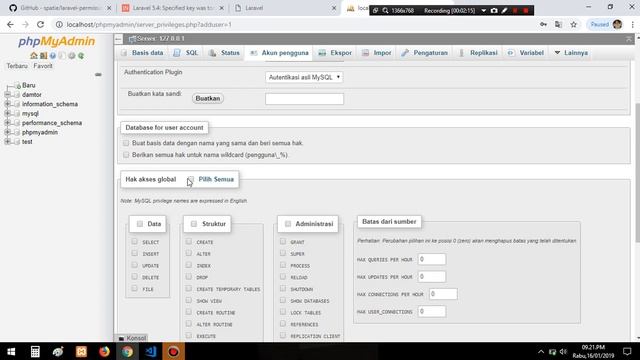The width and height of the screenshot is (640, 360).
Task: Click the green reload navigation icon
Action: click(81, 56)
